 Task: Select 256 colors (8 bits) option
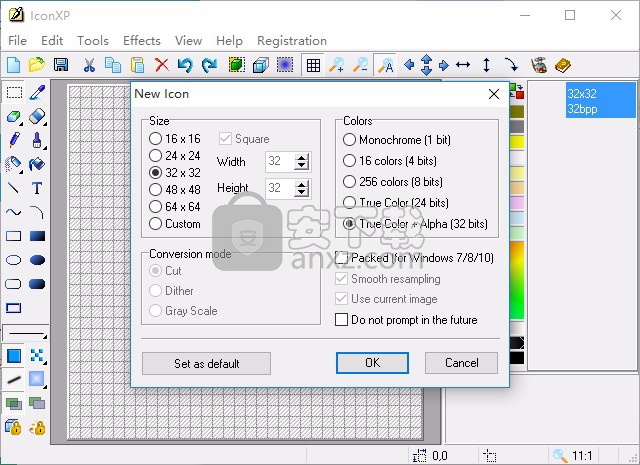tap(393, 182)
